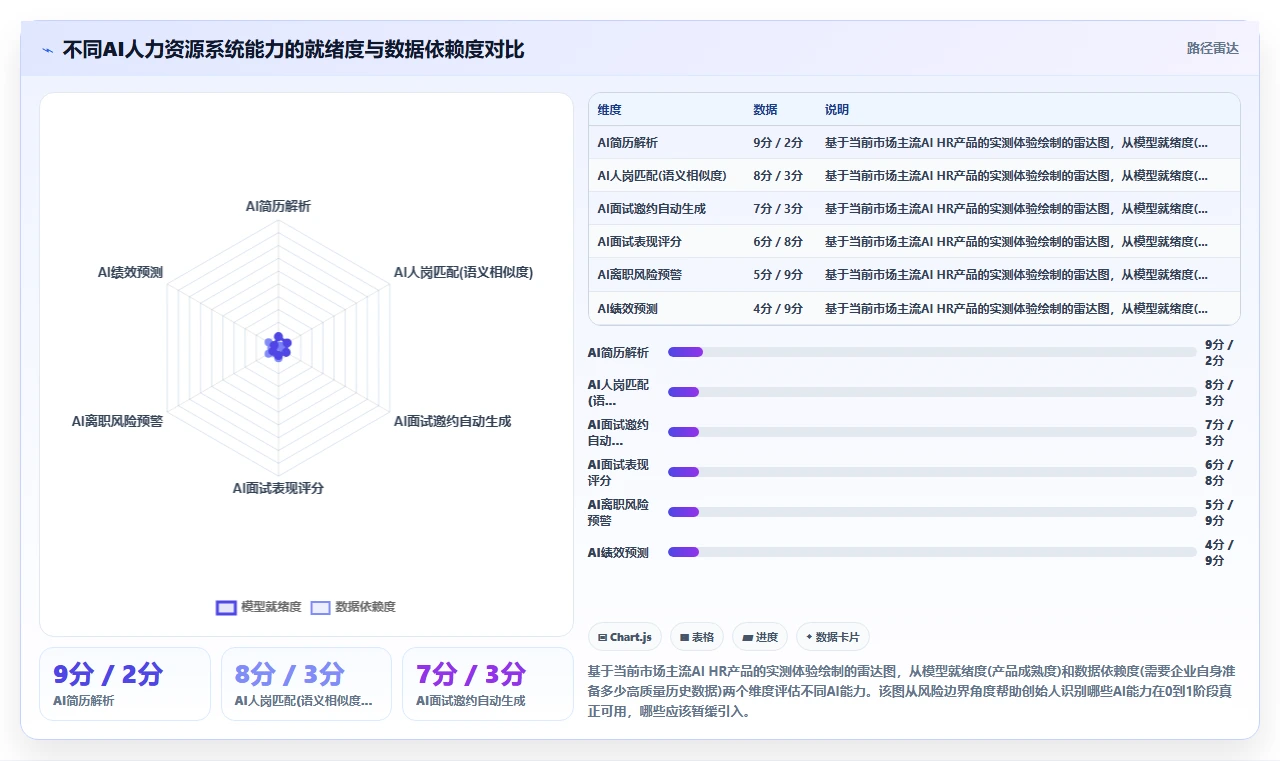Click the page title 不同AI人力资源系统能力的就绪度与数据依赖度对比

tap(293, 50)
